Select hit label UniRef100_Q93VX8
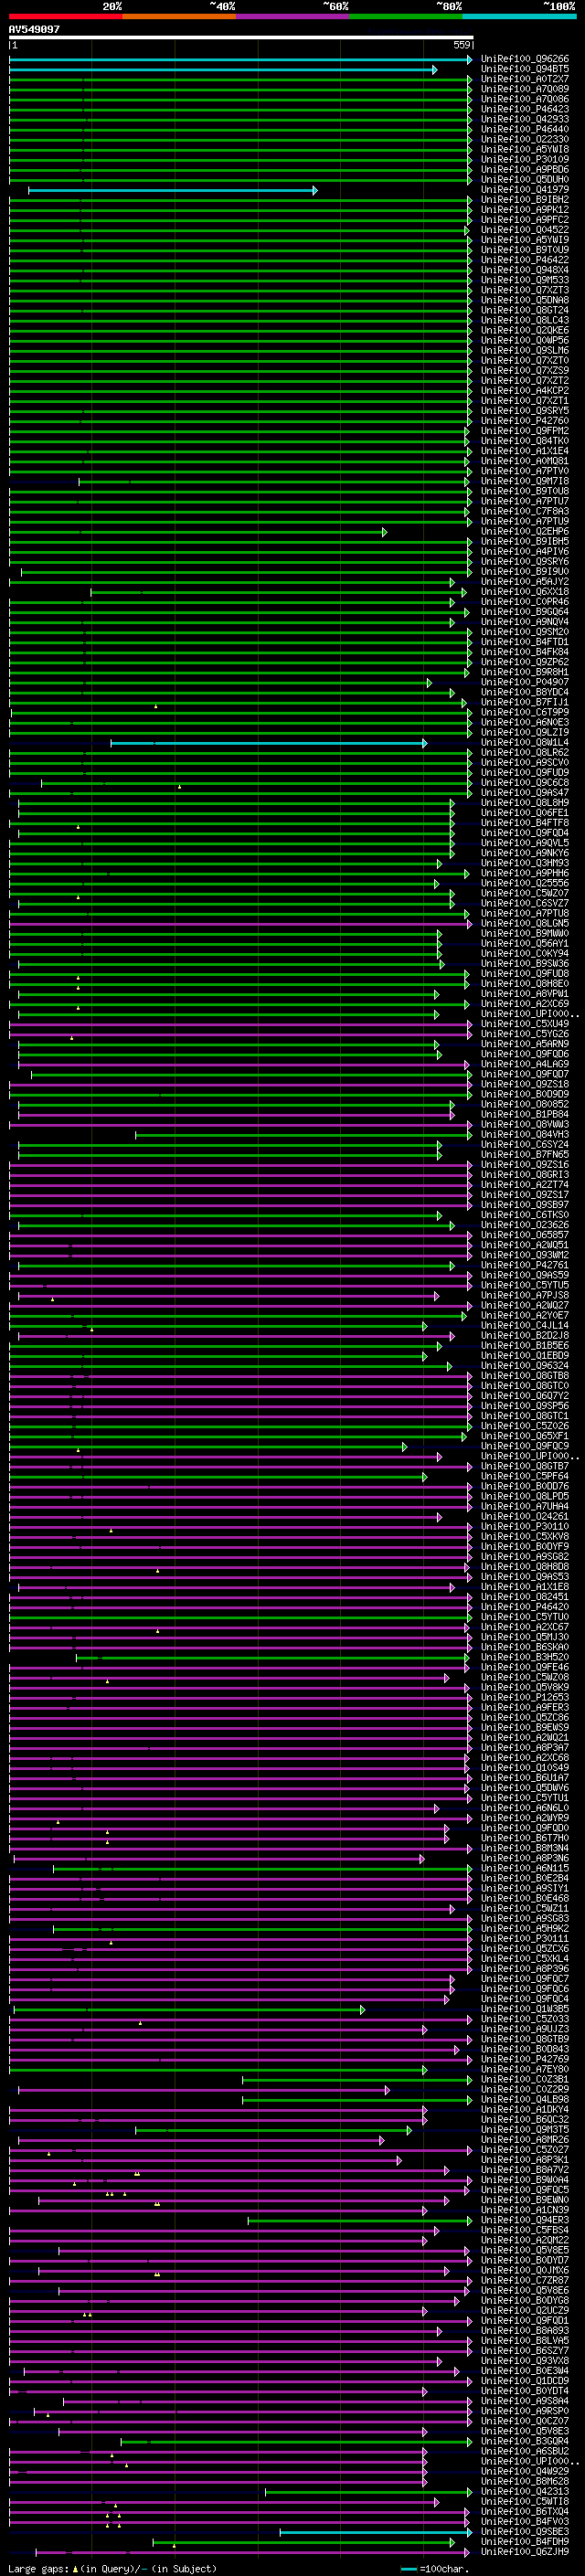The height and width of the screenshot is (2576, 585). (x=524, y=2360)
